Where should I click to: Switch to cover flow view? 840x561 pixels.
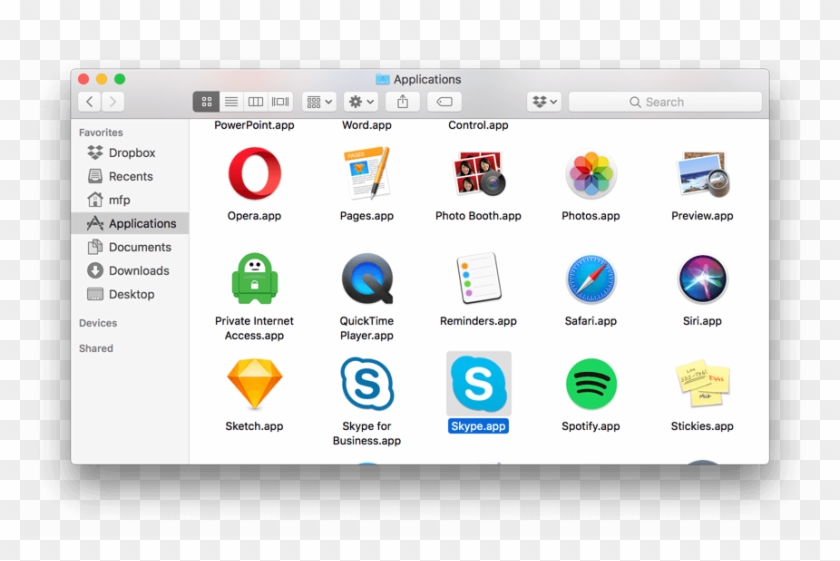click(x=280, y=101)
